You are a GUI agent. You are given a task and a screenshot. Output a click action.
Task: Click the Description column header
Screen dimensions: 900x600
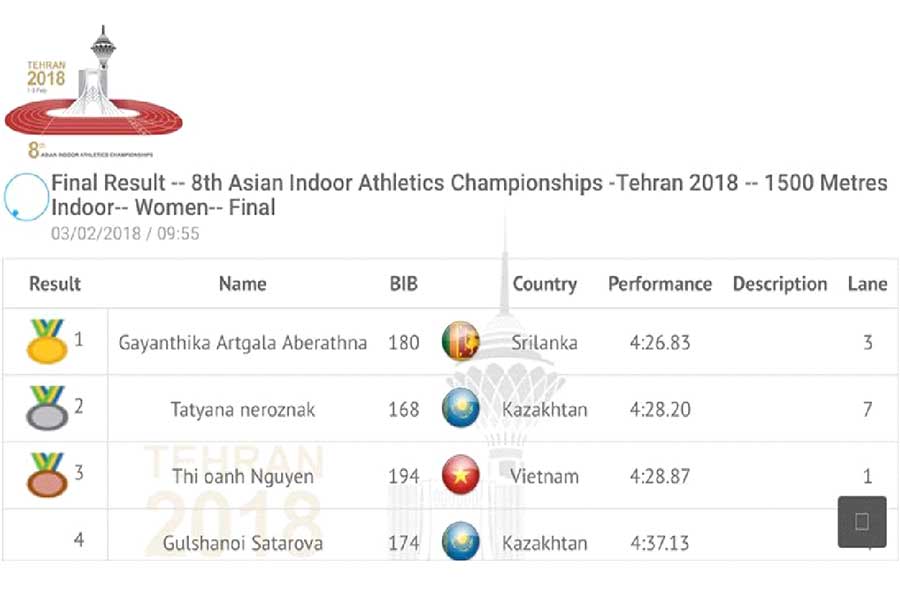[x=780, y=284]
